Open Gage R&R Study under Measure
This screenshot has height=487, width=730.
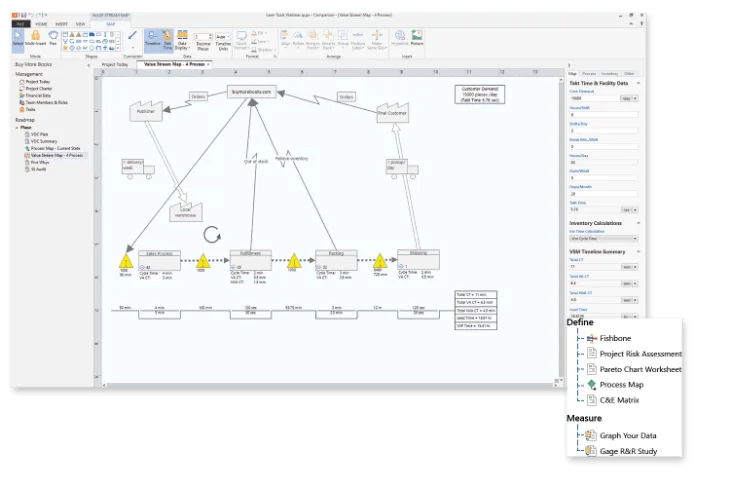(628, 451)
